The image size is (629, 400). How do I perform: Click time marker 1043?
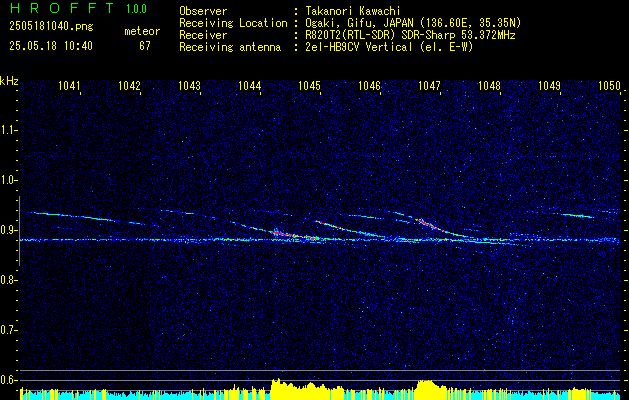tap(189, 85)
